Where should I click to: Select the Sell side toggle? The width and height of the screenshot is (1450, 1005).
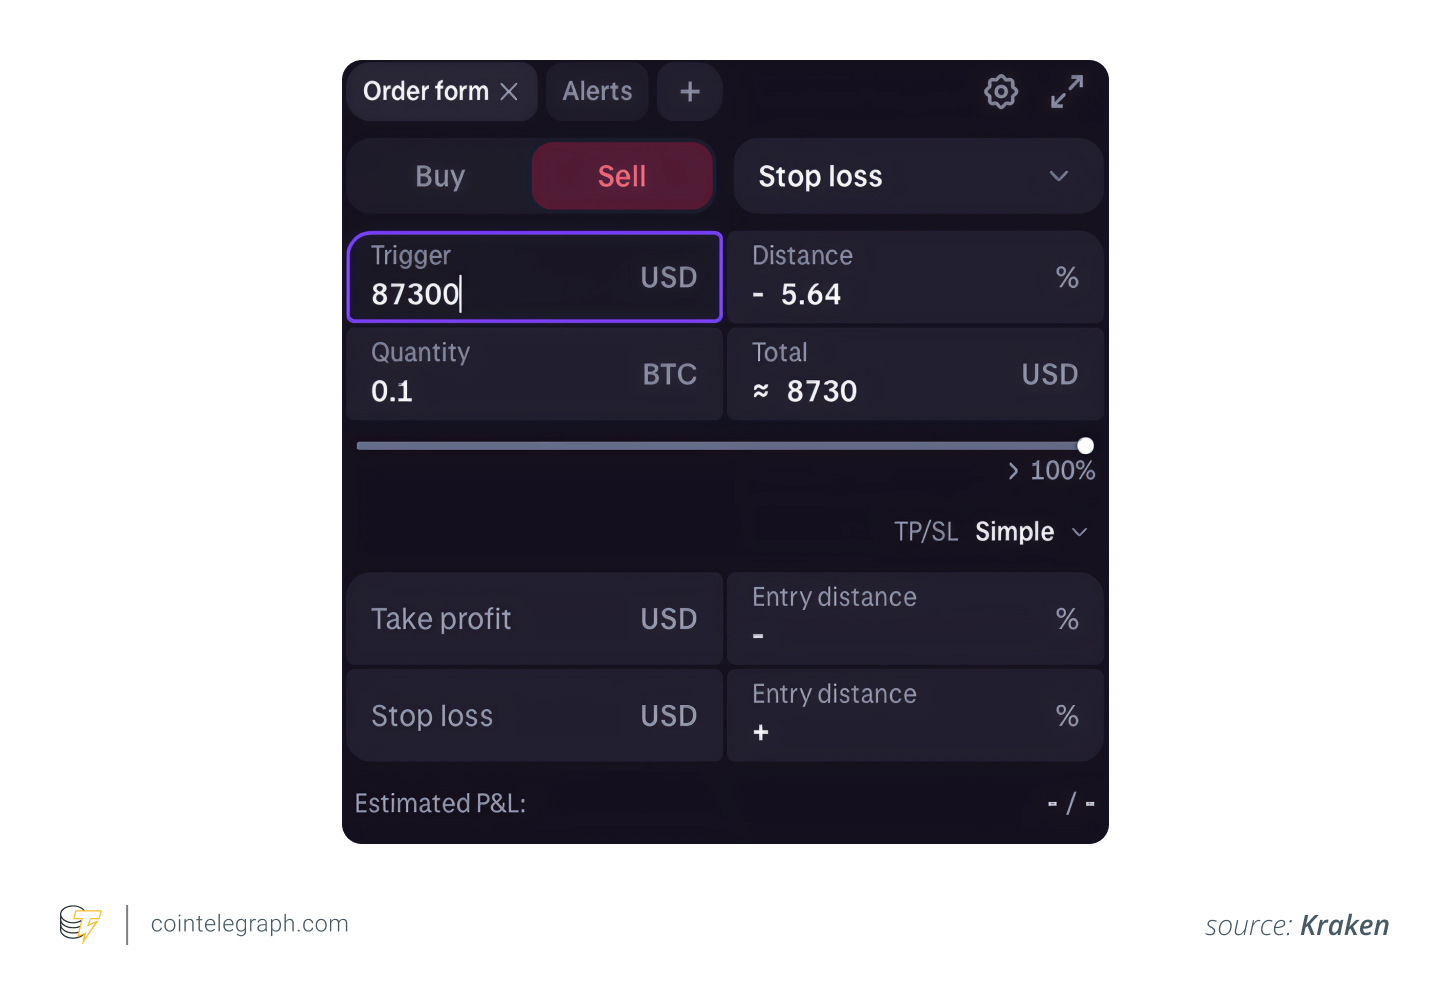coord(622,176)
